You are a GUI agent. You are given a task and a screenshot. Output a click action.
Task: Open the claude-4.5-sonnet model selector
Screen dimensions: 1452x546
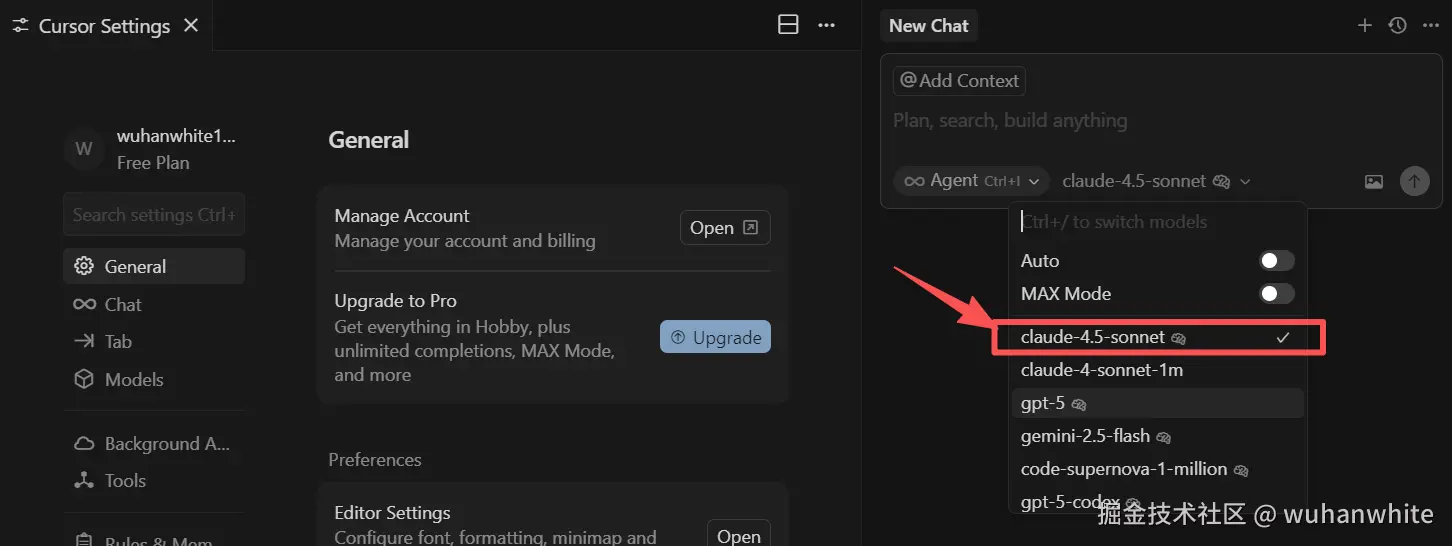(1156, 181)
